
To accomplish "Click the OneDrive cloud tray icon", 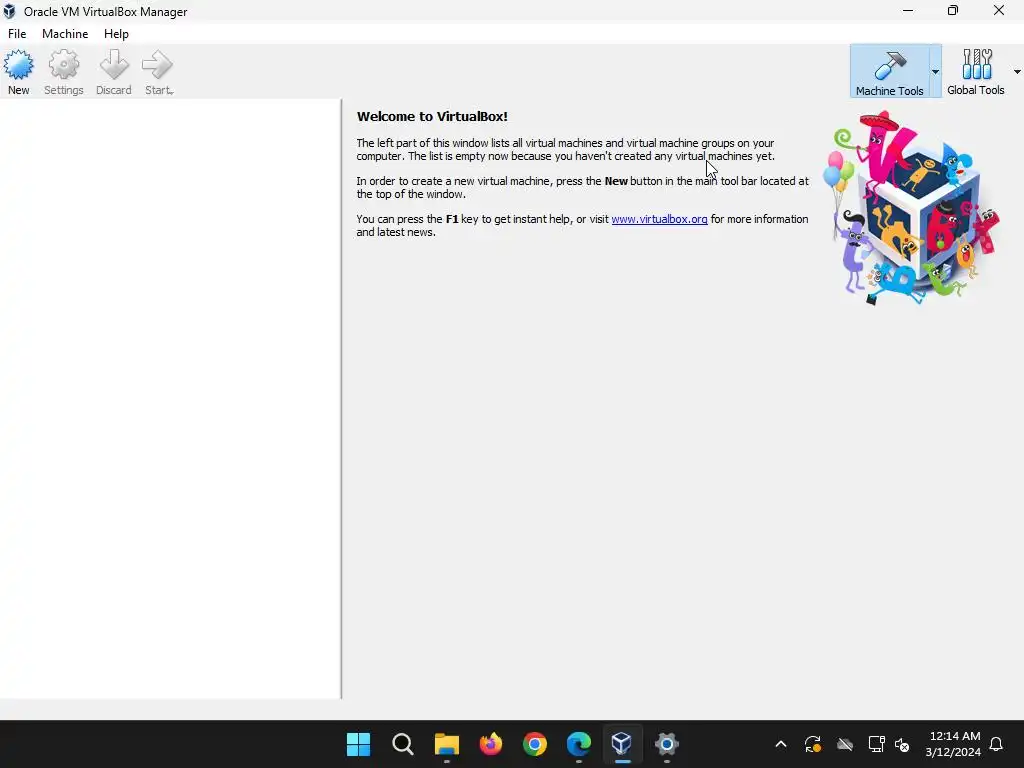I will [x=845, y=744].
